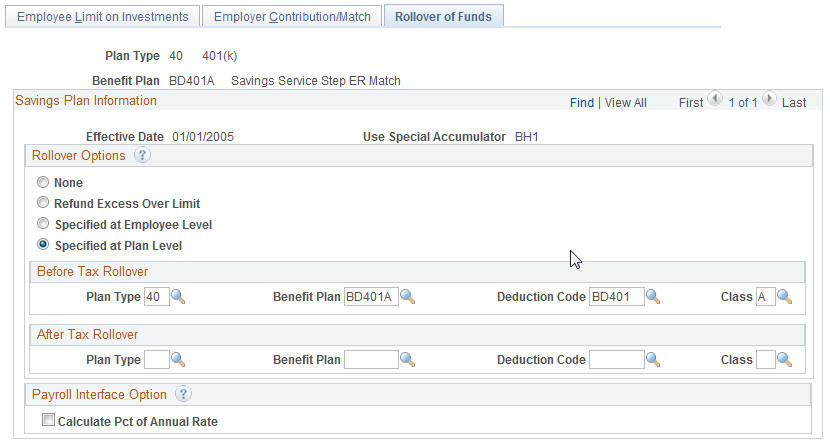Click the View All link
This screenshot has width=830, height=445.
coord(626,103)
